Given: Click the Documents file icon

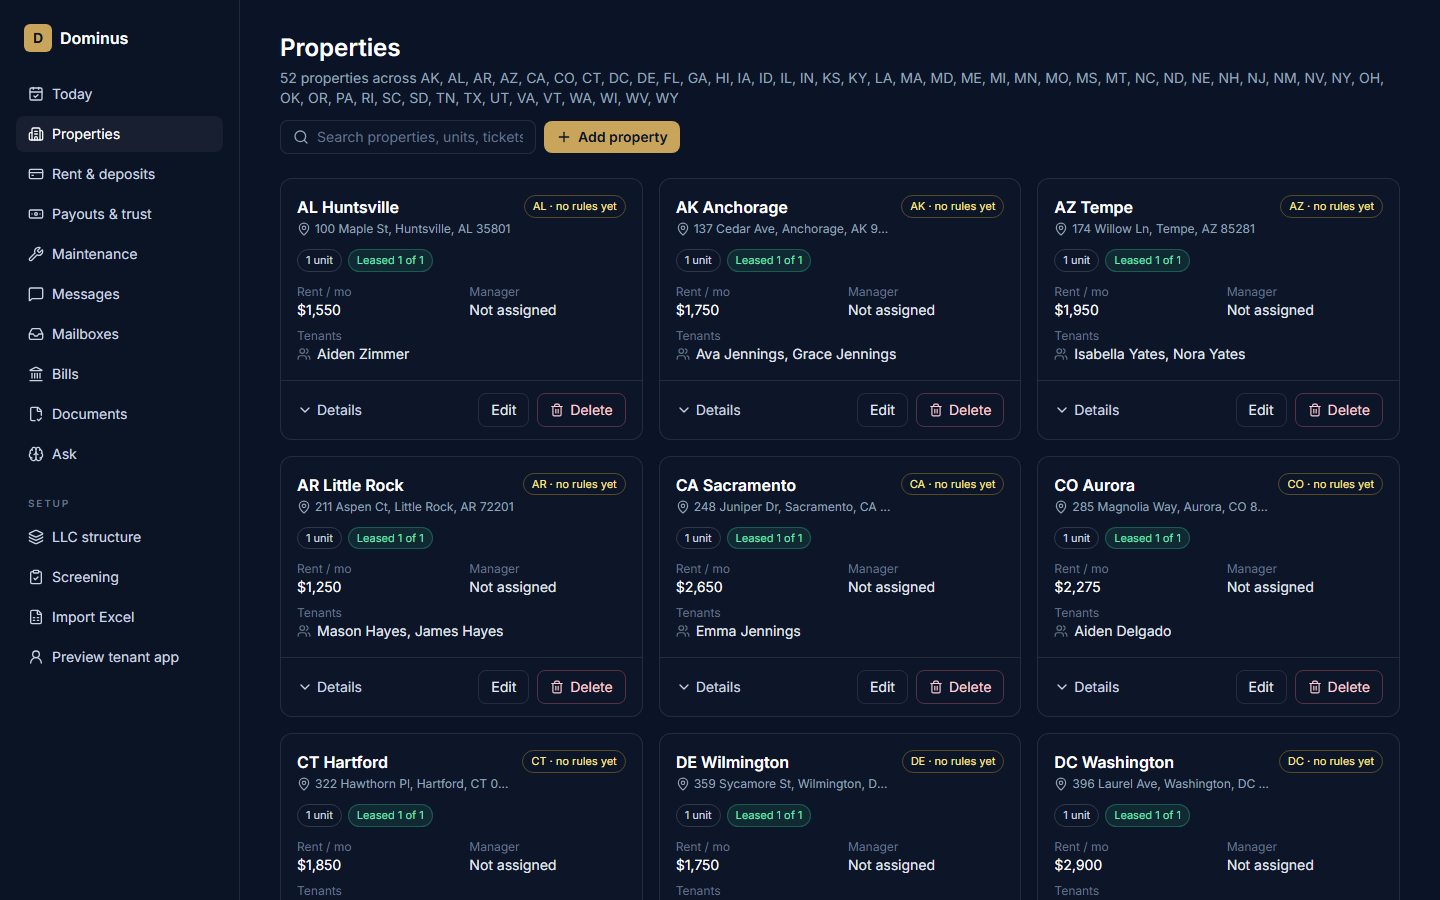Looking at the screenshot, I should pyautogui.click(x=36, y=414).
